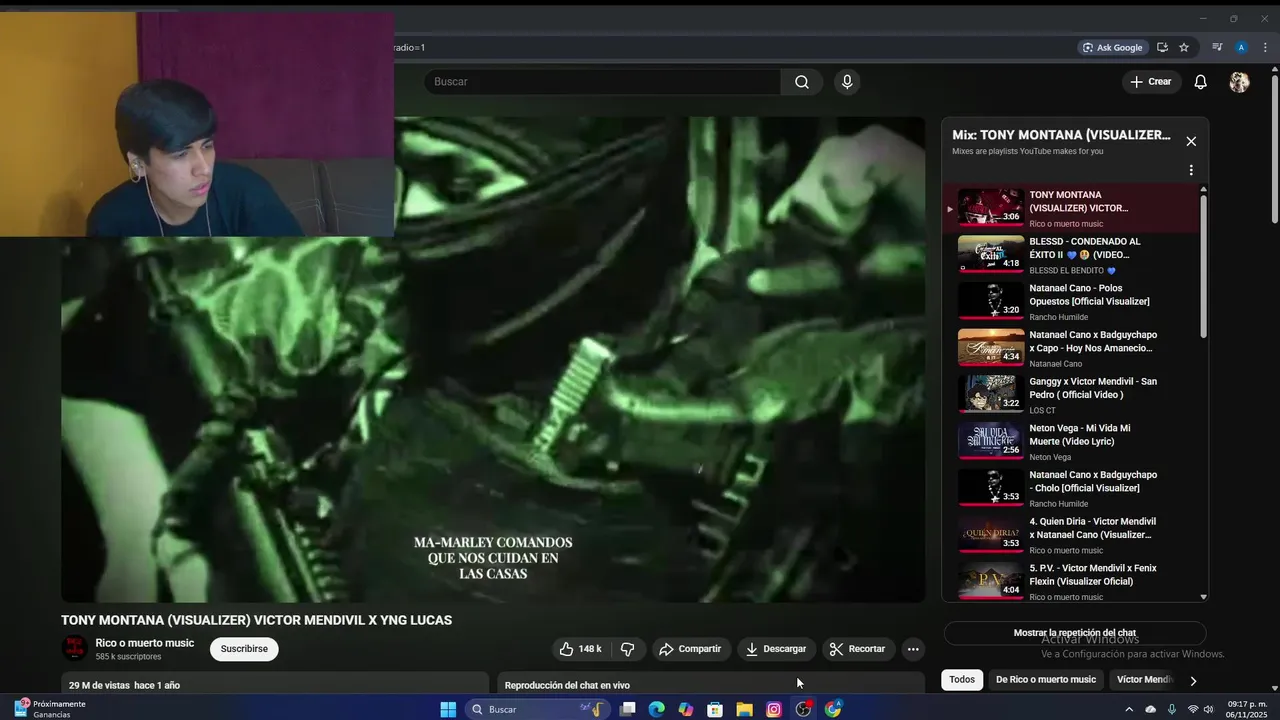The height and width of the screenshot is (720, 1280).
Task: Select the De Rico o muerto music chip
Action: coord(1046,680)
